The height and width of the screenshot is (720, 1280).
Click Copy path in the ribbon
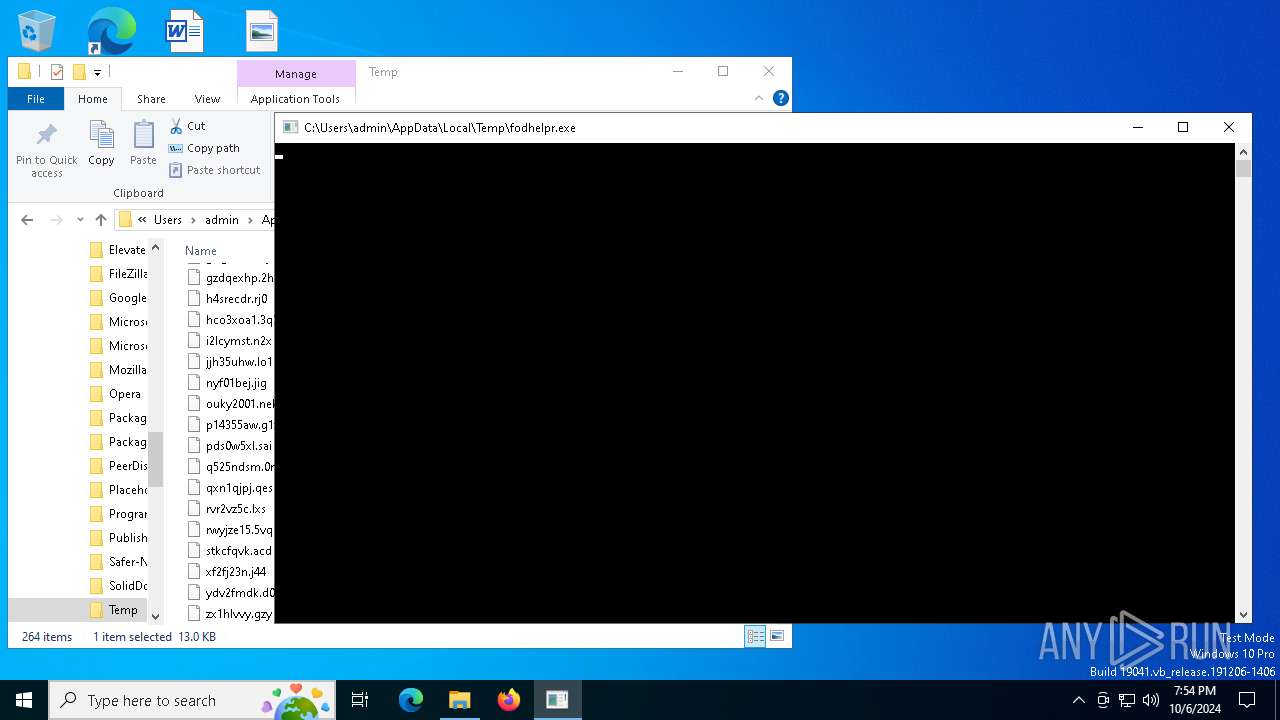204,148
